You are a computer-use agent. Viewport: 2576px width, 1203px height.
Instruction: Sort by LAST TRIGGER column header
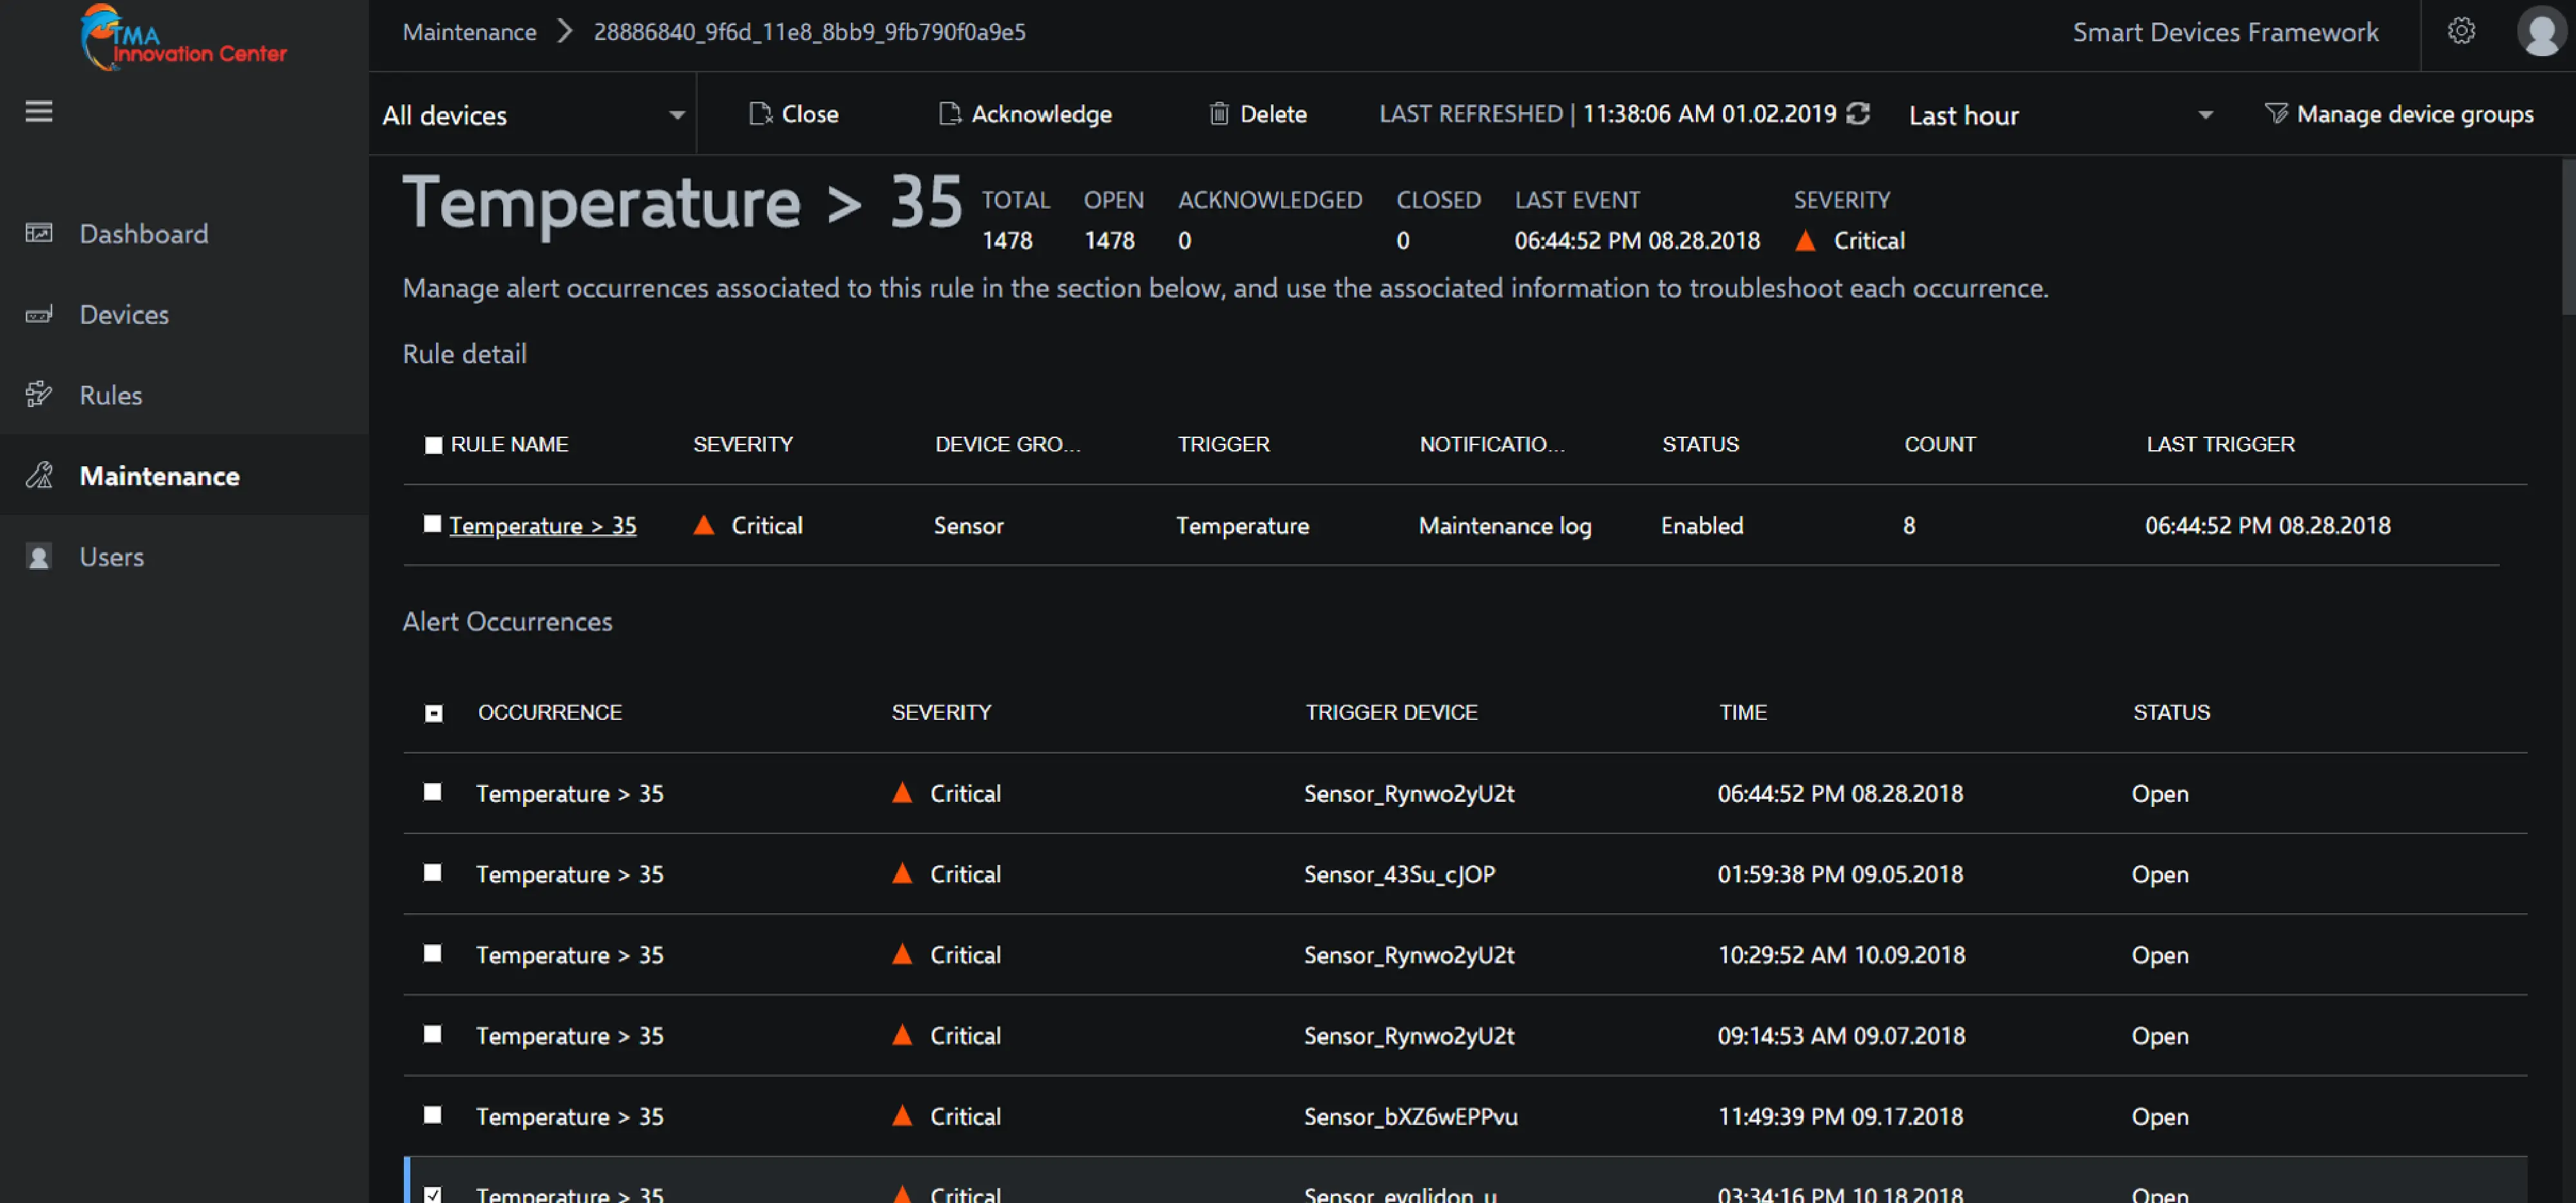tap(2220, 445)
